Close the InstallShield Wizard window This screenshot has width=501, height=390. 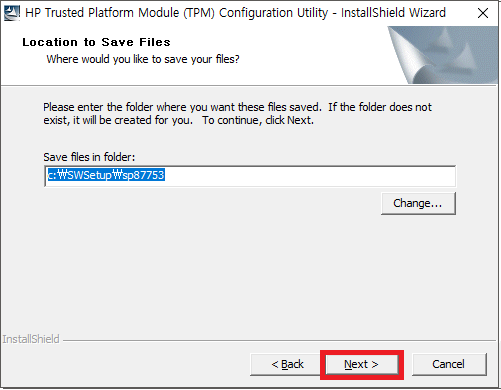pos(483,13)
